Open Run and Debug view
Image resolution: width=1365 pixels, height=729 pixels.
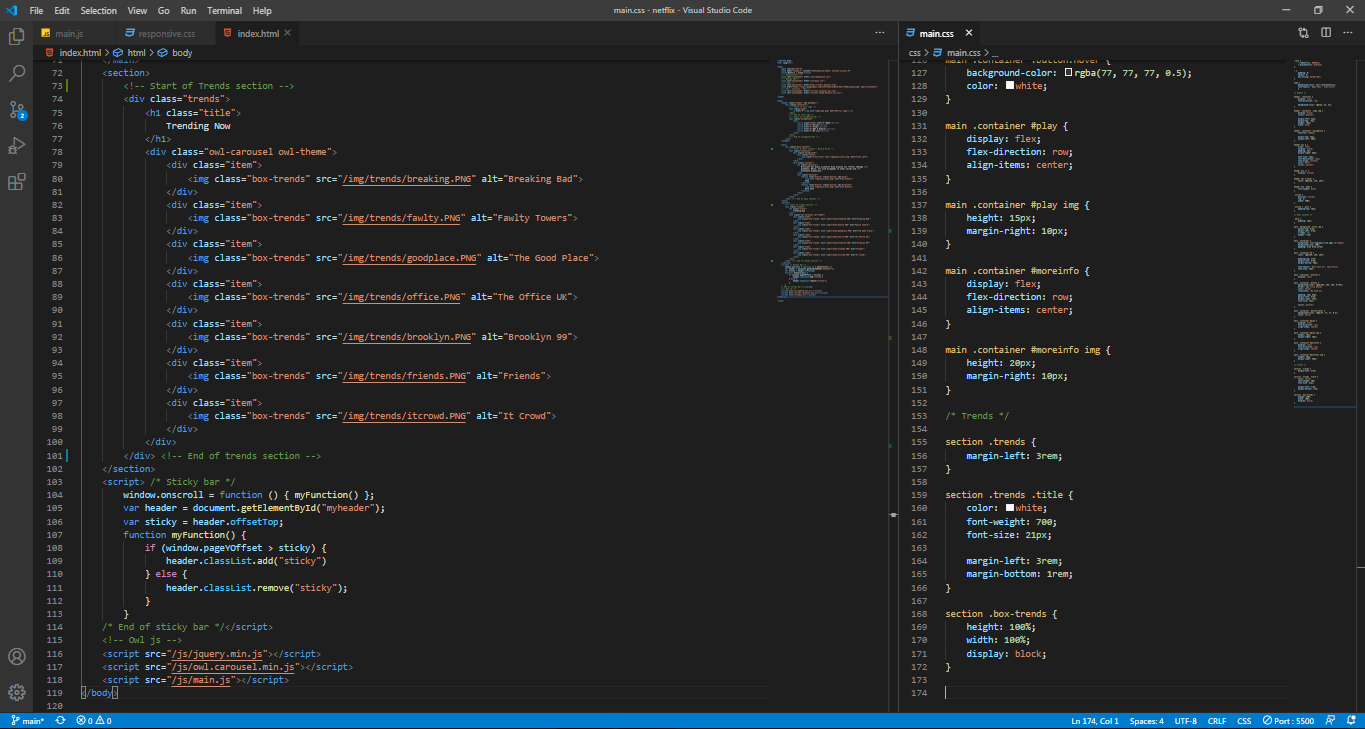tap(16, 146)
